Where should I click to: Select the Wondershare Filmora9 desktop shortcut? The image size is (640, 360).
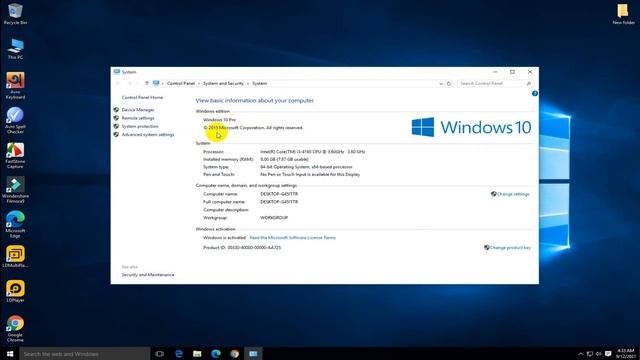click(x=15, y=190)
